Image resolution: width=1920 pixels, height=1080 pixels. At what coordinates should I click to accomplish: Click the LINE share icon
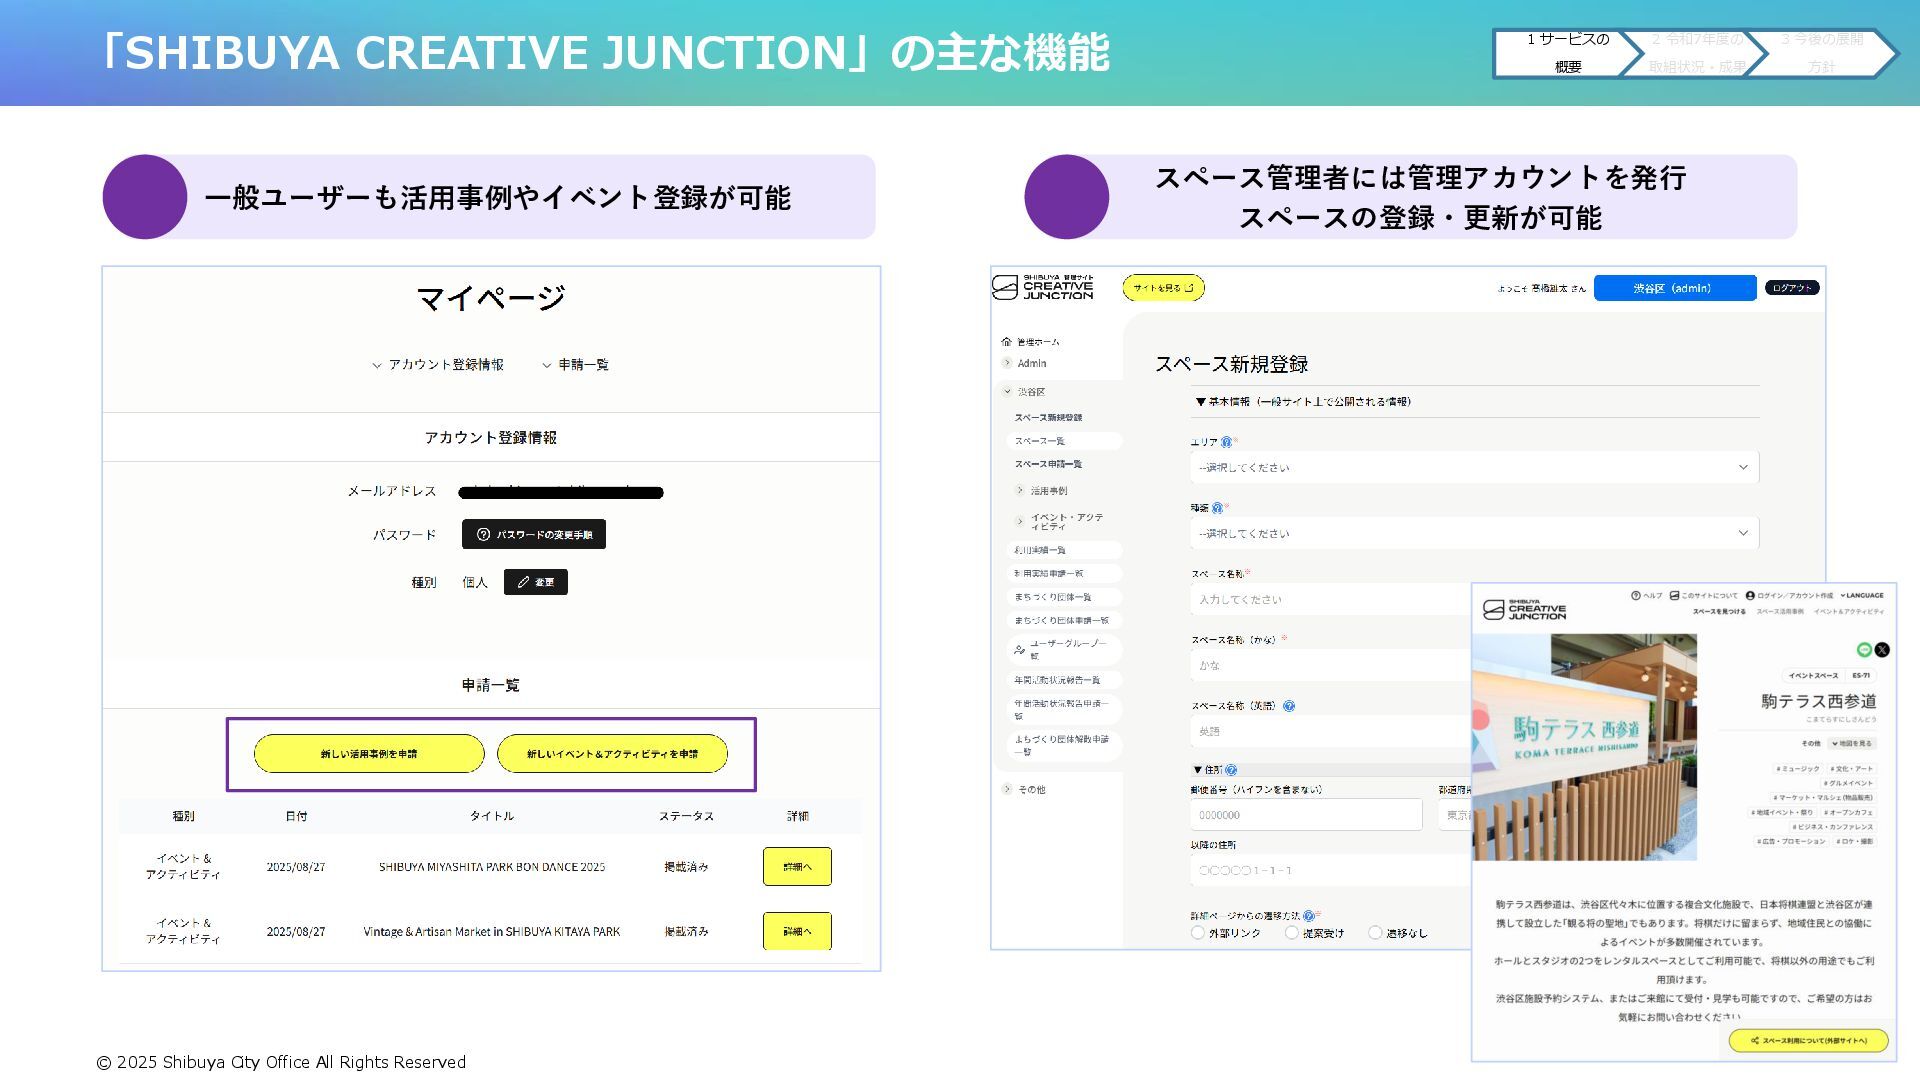1864,650
